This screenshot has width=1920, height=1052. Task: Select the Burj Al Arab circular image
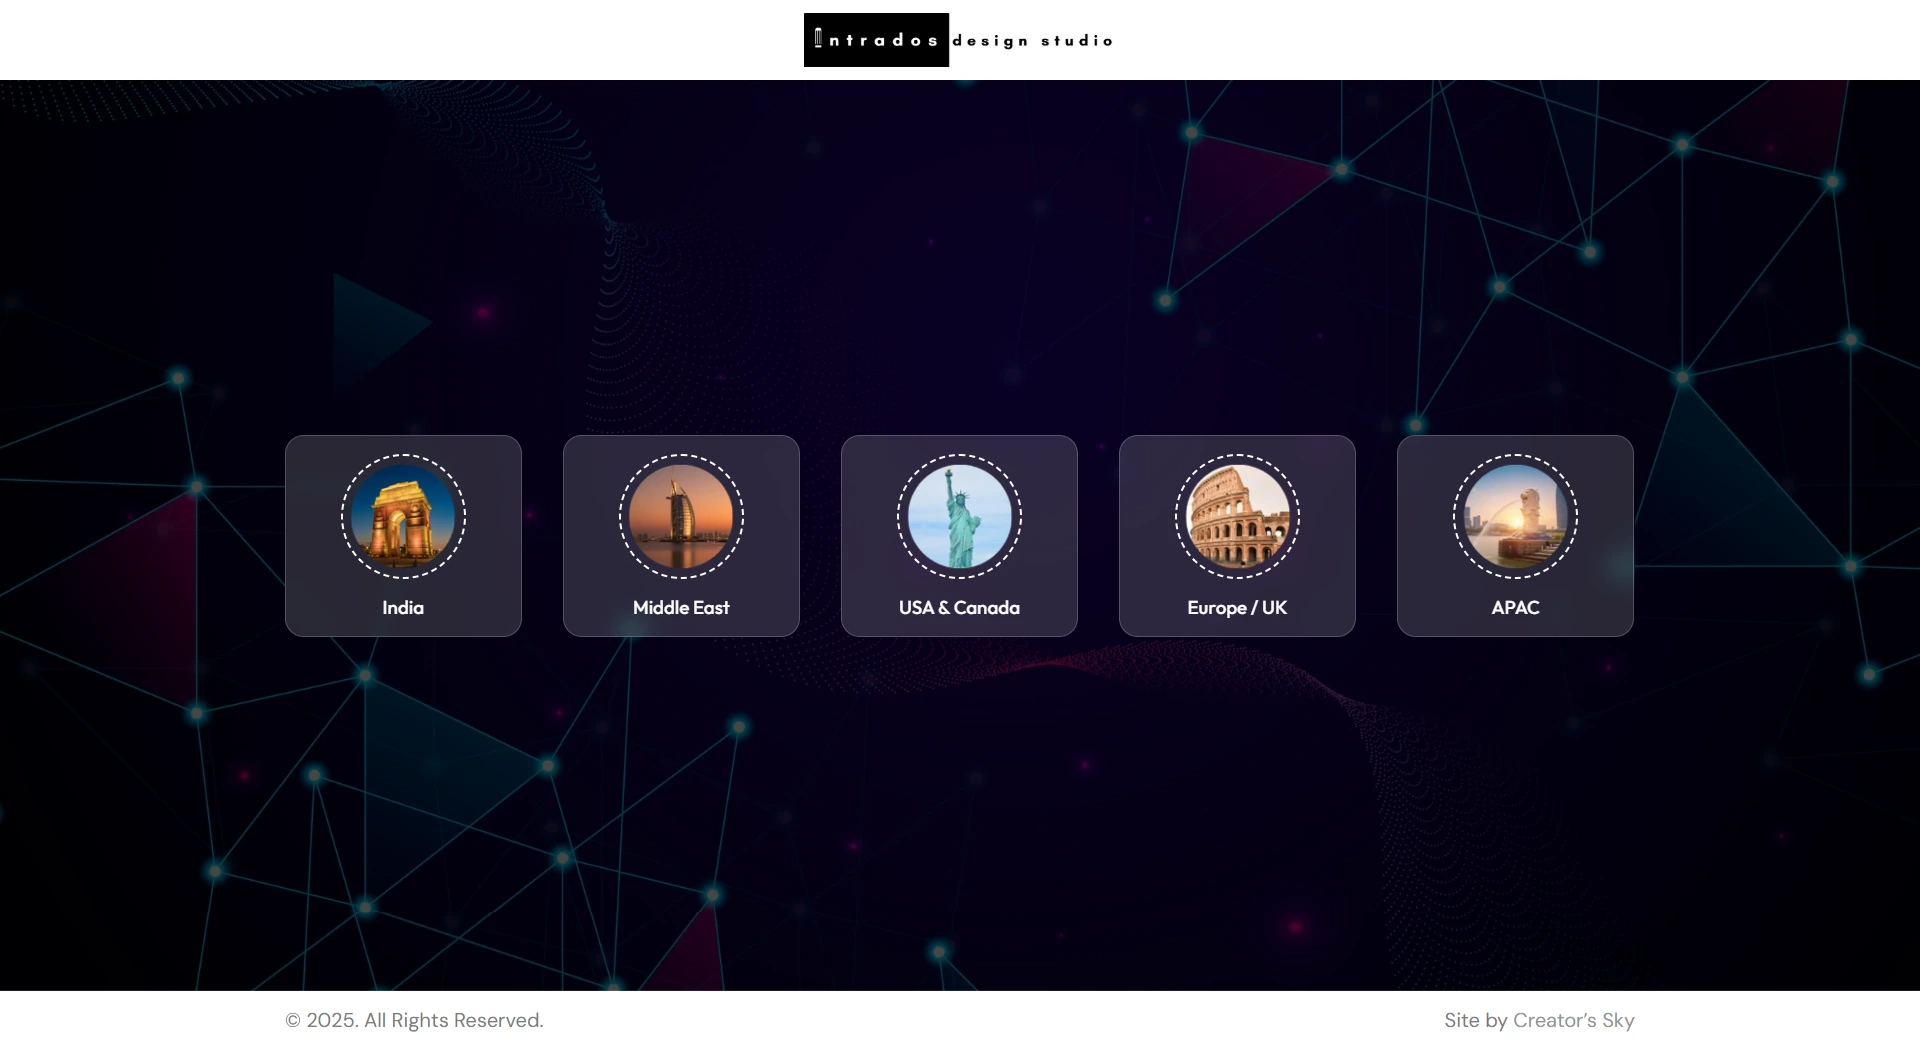coord(681,517)
